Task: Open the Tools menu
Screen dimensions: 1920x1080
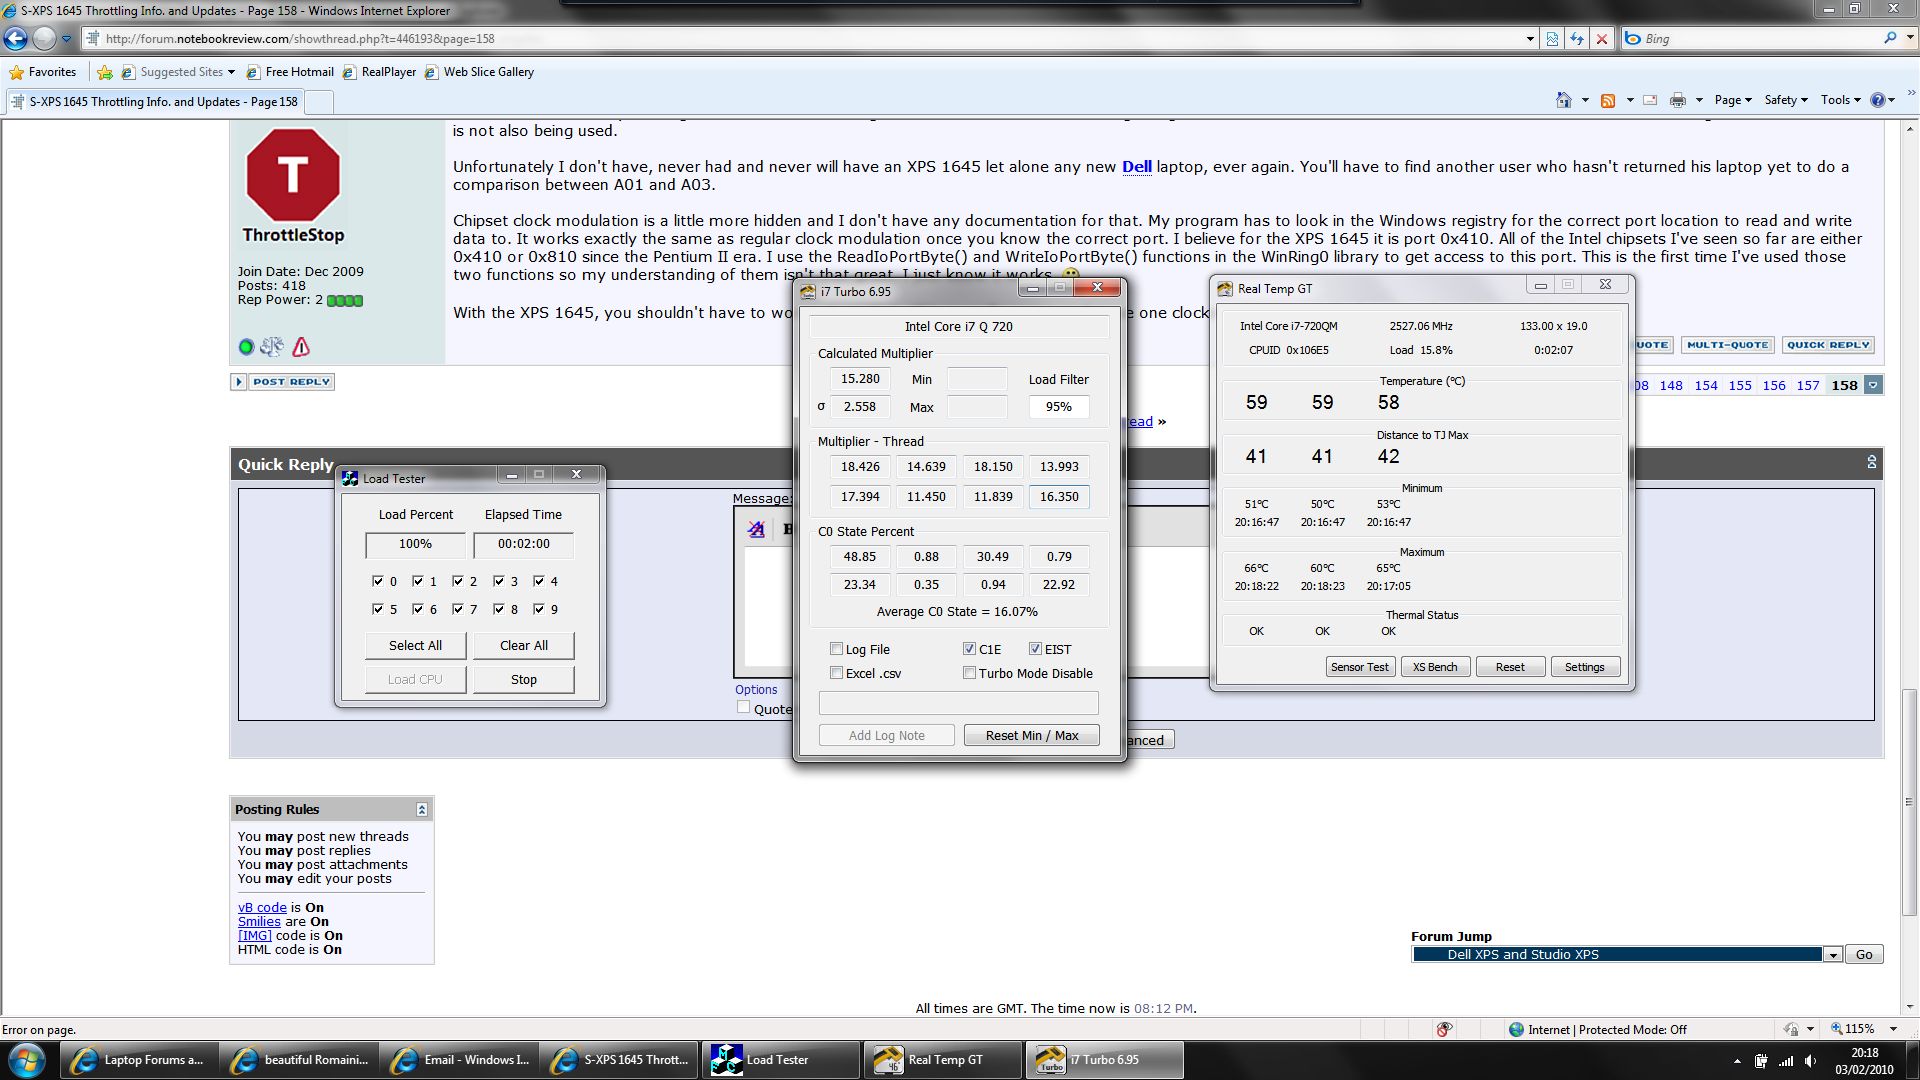Action: coord(1840,100)
